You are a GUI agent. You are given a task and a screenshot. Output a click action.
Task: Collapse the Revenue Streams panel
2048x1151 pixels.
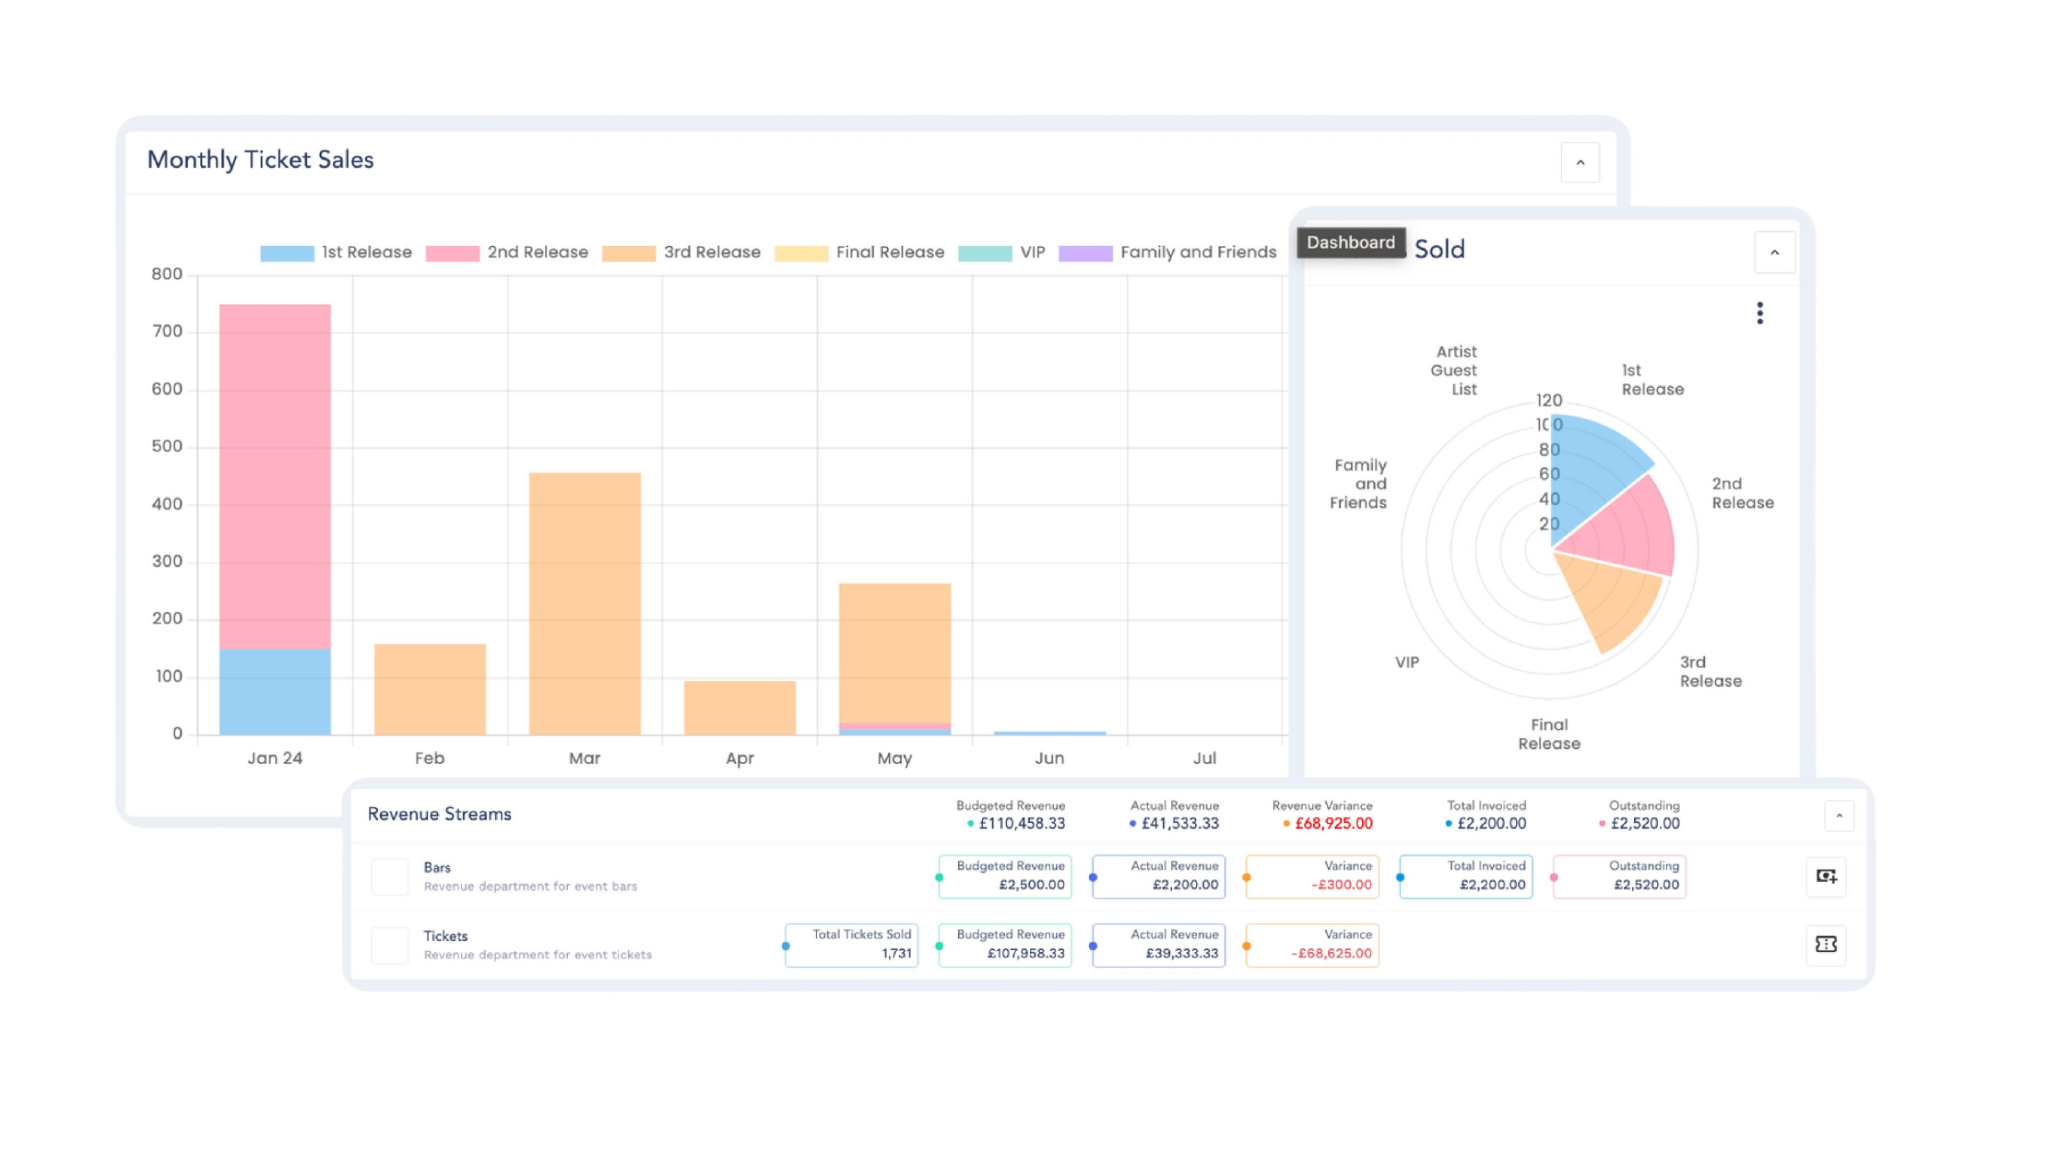(x=1838, y=815)
